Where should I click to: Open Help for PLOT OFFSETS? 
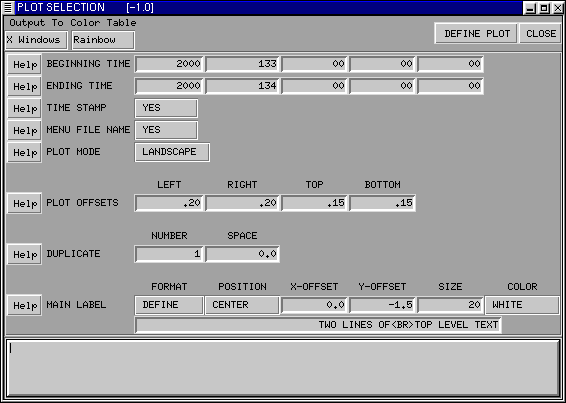(24, 204)
